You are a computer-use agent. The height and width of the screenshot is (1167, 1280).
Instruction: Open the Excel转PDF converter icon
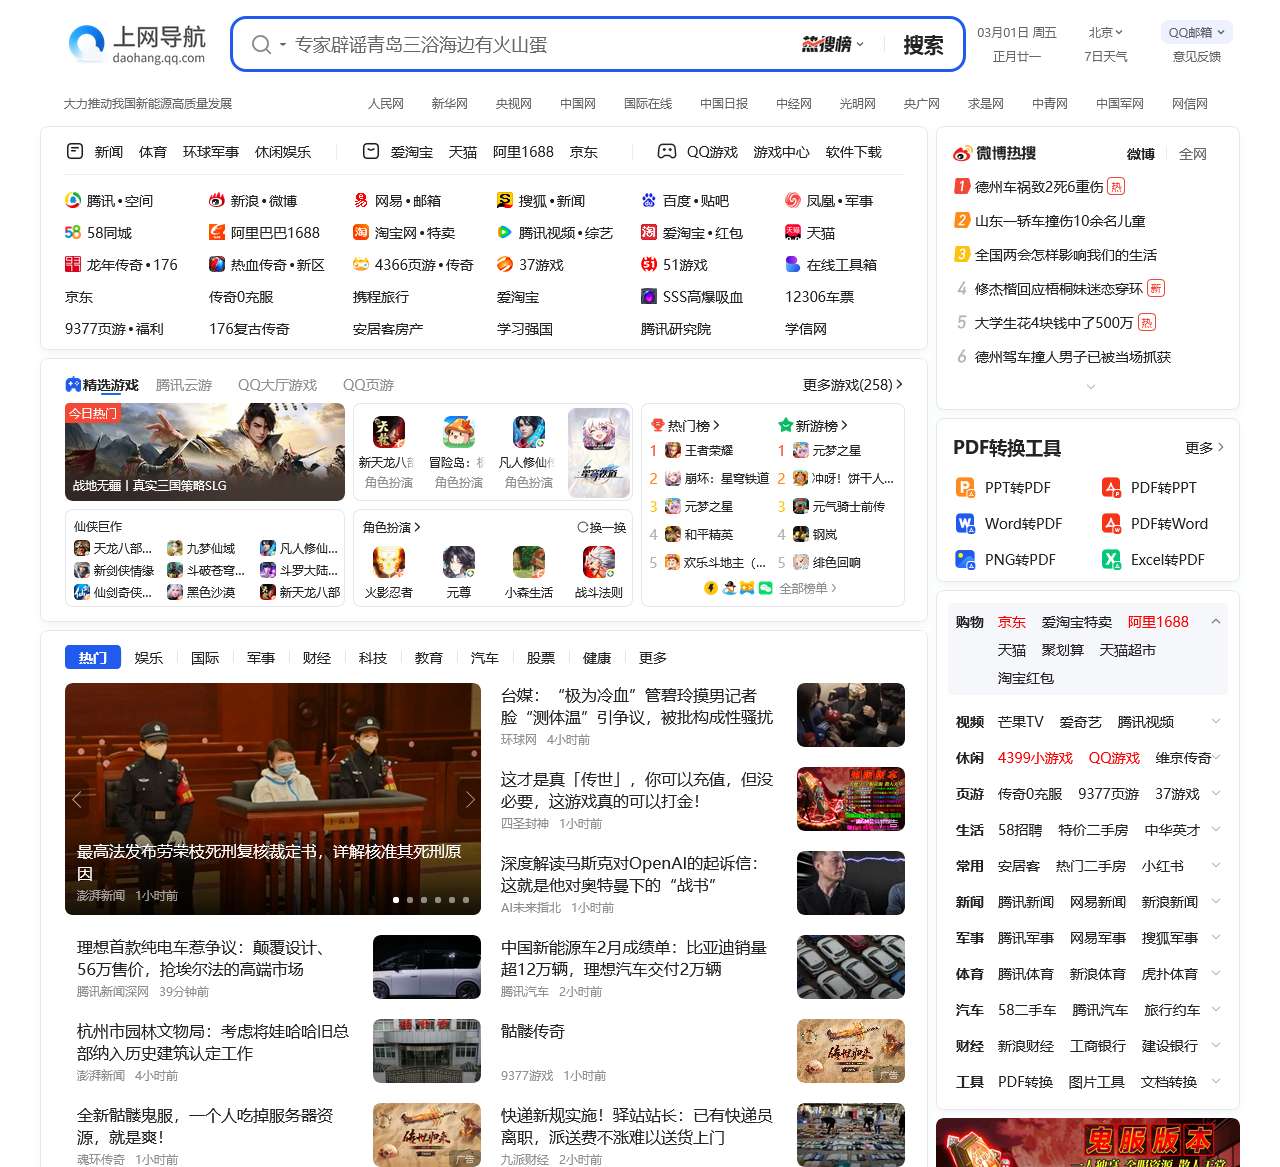point(1111,559)
